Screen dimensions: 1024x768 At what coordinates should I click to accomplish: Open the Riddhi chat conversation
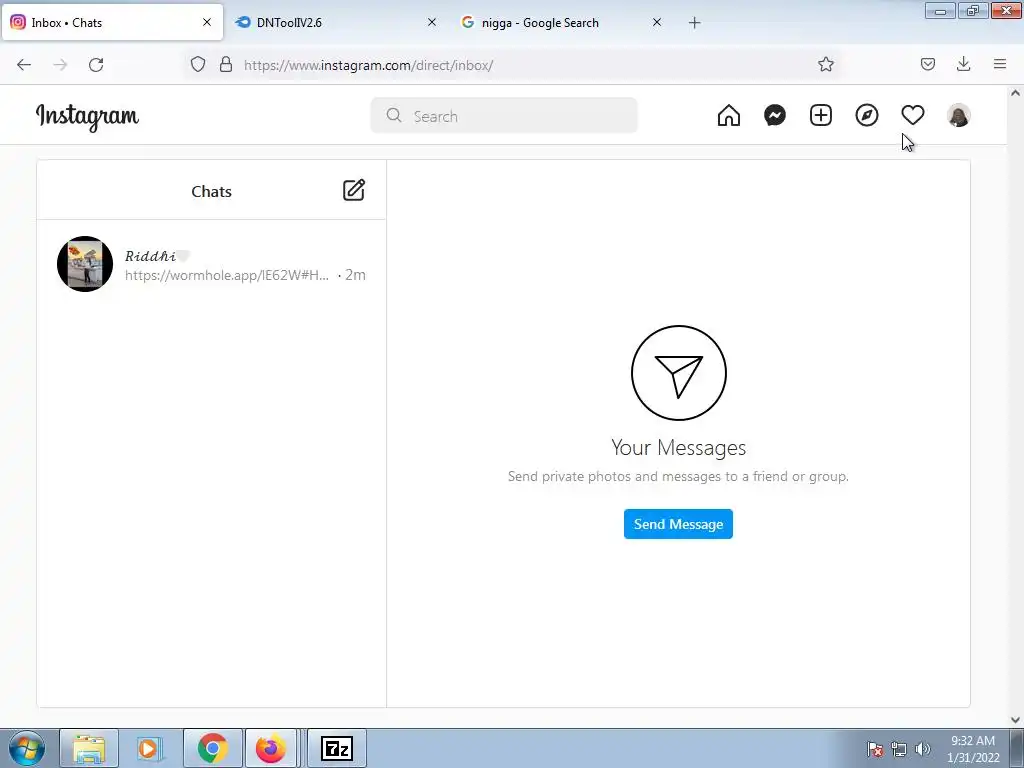click(x=212, y=264)
